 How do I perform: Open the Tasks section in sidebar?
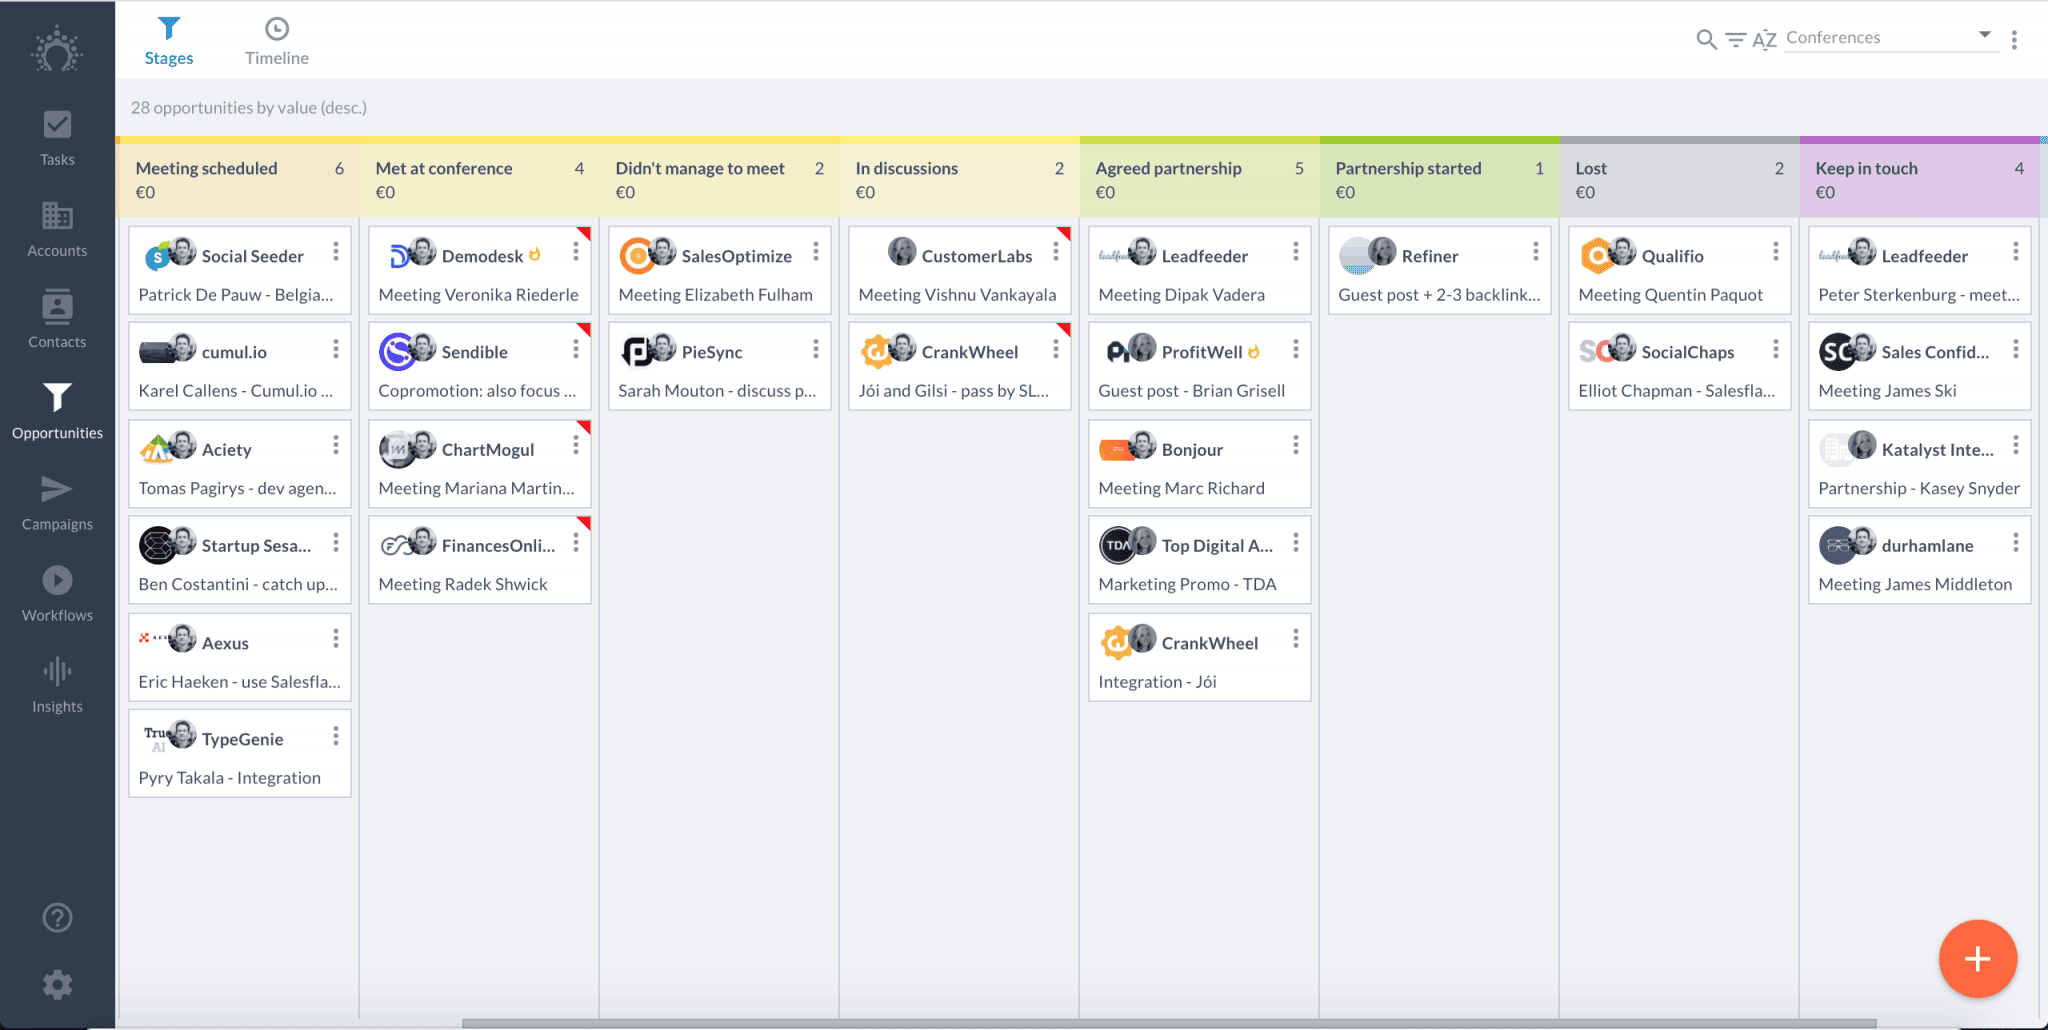[57, 138]
